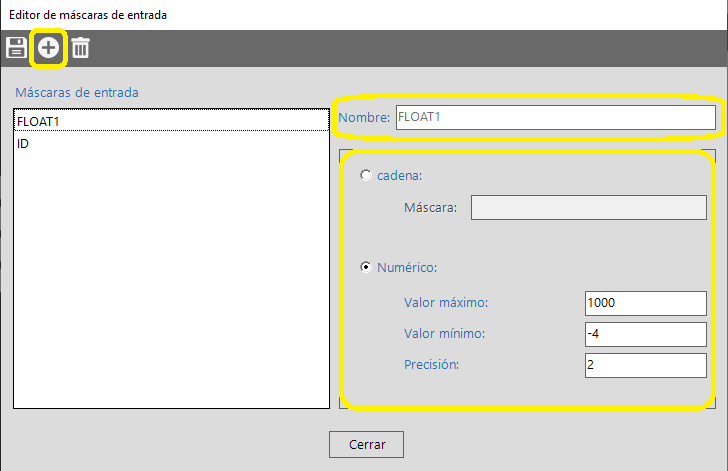This screenshot has width=728, height=471.
Task: Select FLOAT1 in the mask list
Action: tap(171, 120)
